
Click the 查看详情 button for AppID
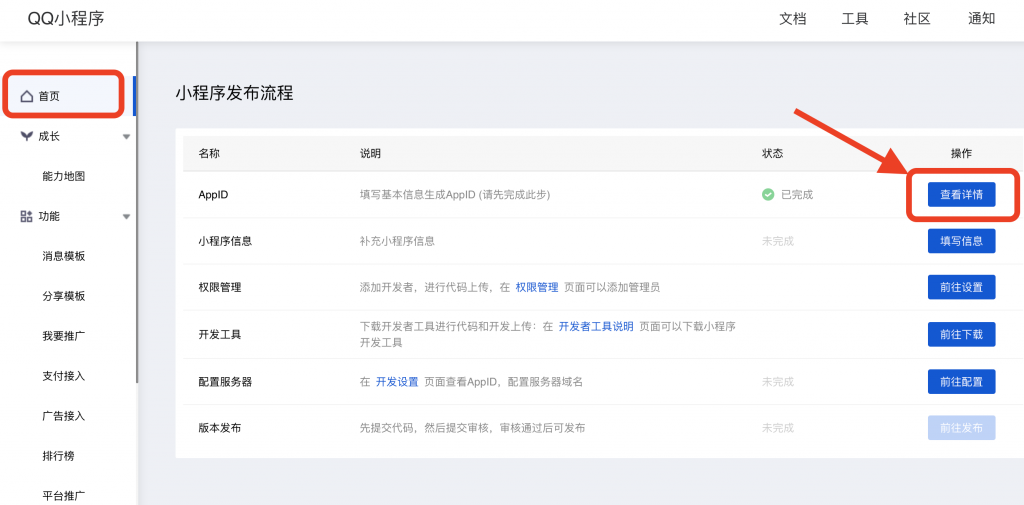click(961, 194)
